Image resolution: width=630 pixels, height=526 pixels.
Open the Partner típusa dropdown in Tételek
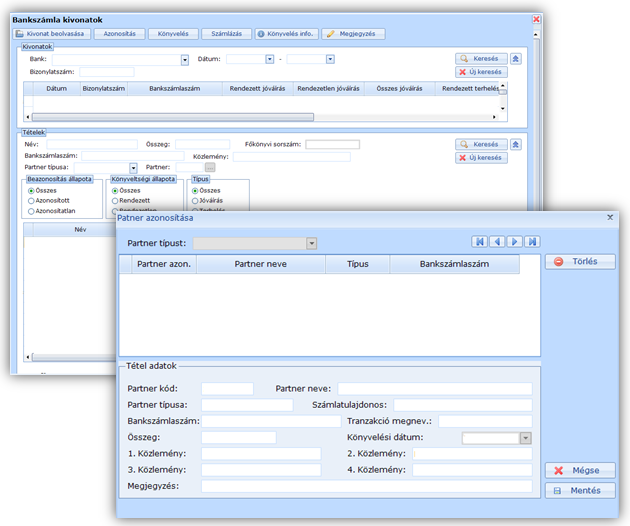pyautogui.click(x=133, y=168)
